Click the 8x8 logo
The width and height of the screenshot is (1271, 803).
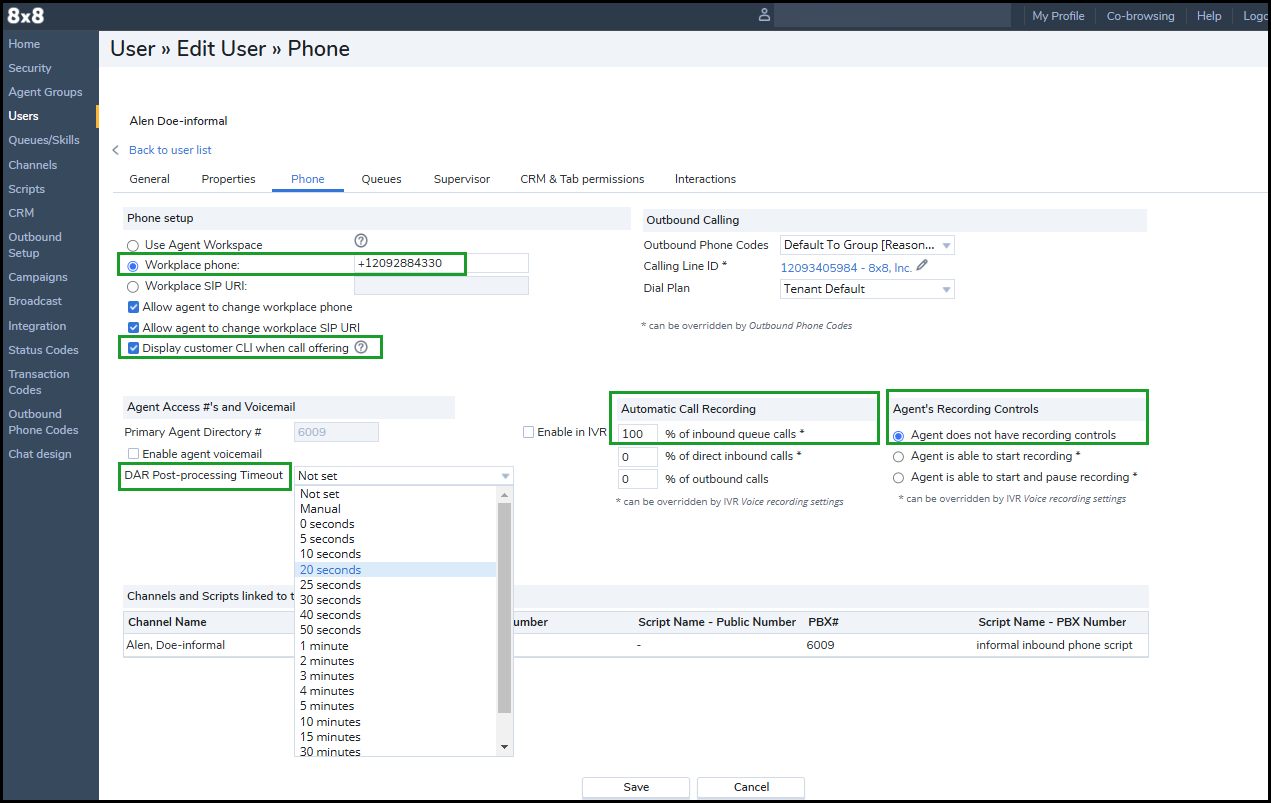pos(26,15)
